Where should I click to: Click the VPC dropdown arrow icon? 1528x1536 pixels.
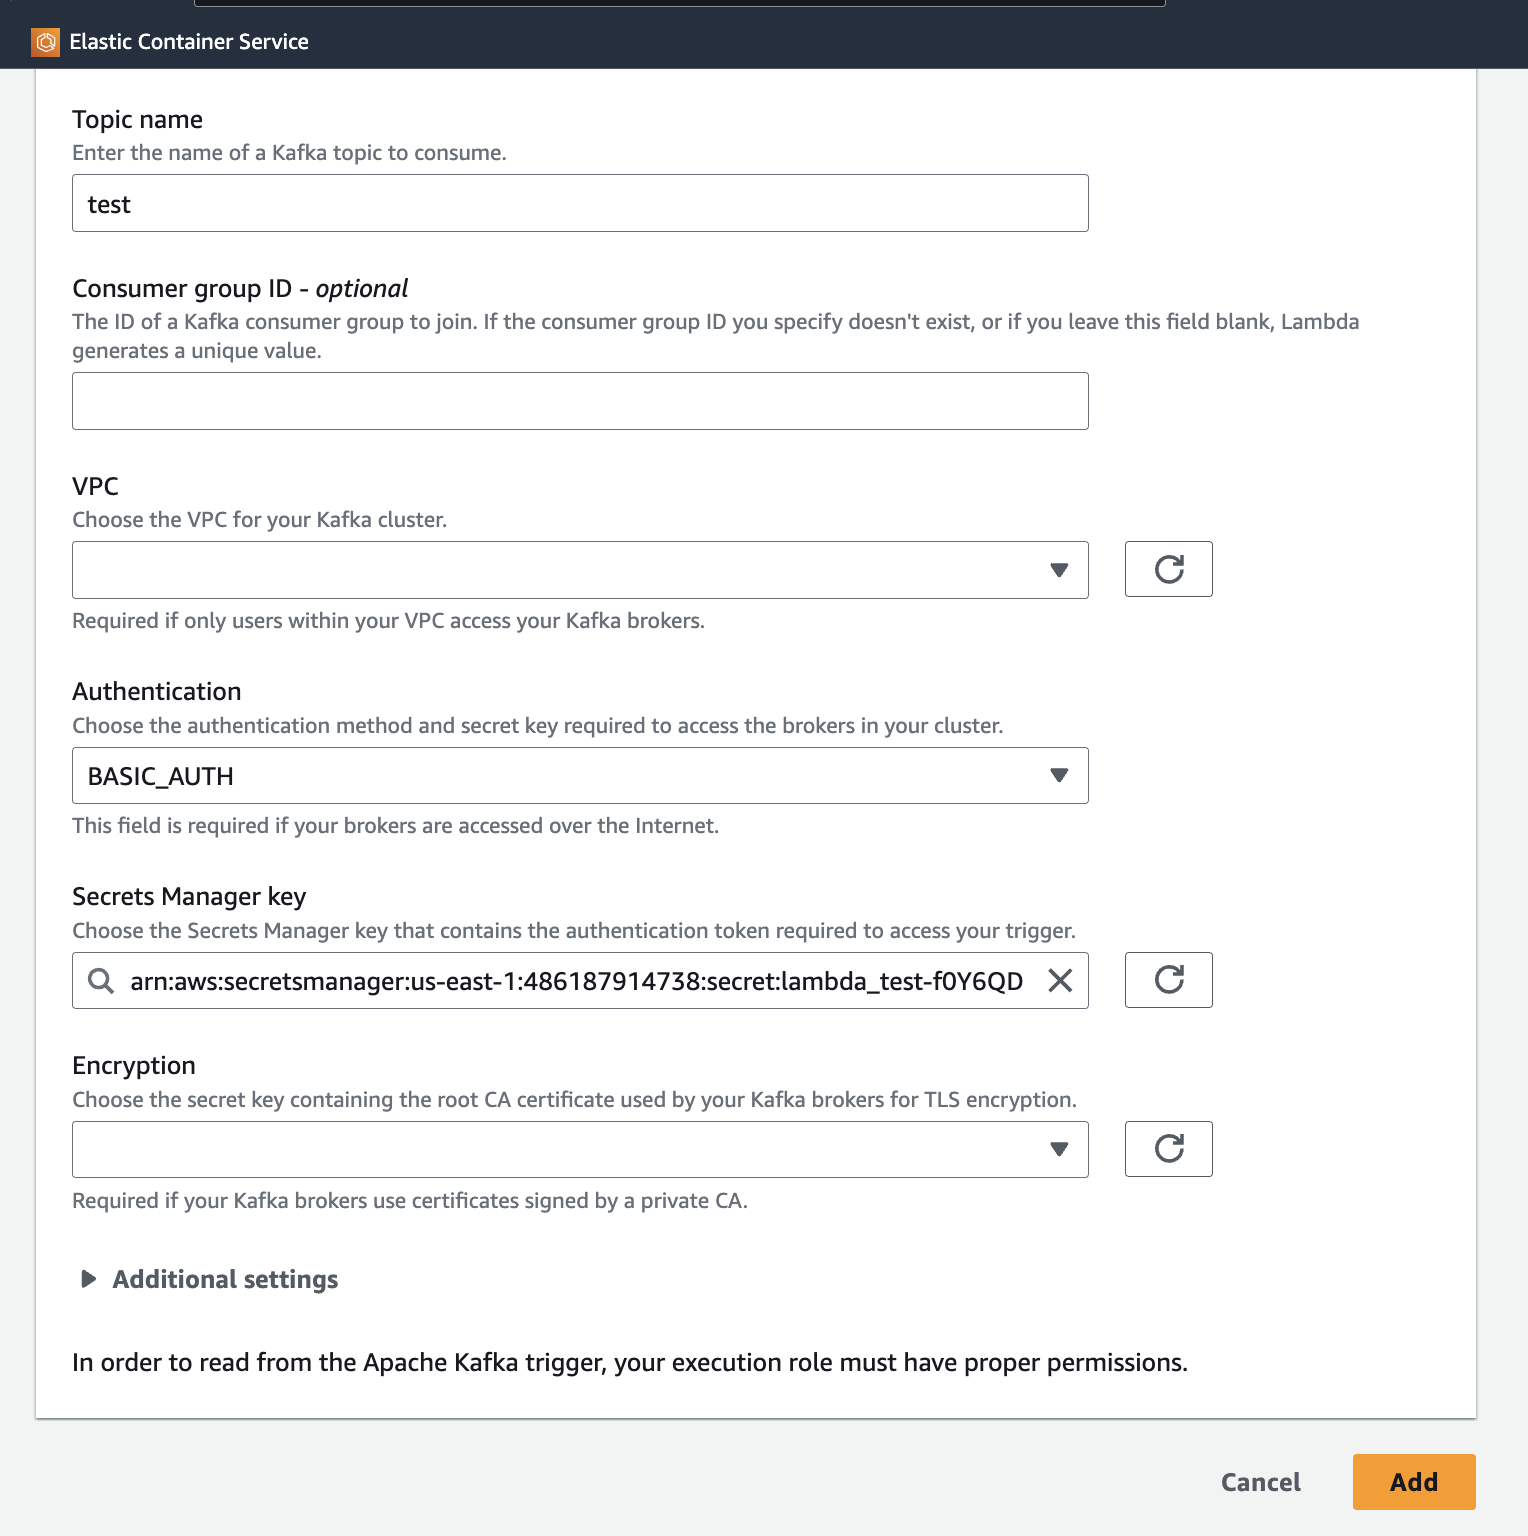pyautogui.click(x=1059, y=570)
